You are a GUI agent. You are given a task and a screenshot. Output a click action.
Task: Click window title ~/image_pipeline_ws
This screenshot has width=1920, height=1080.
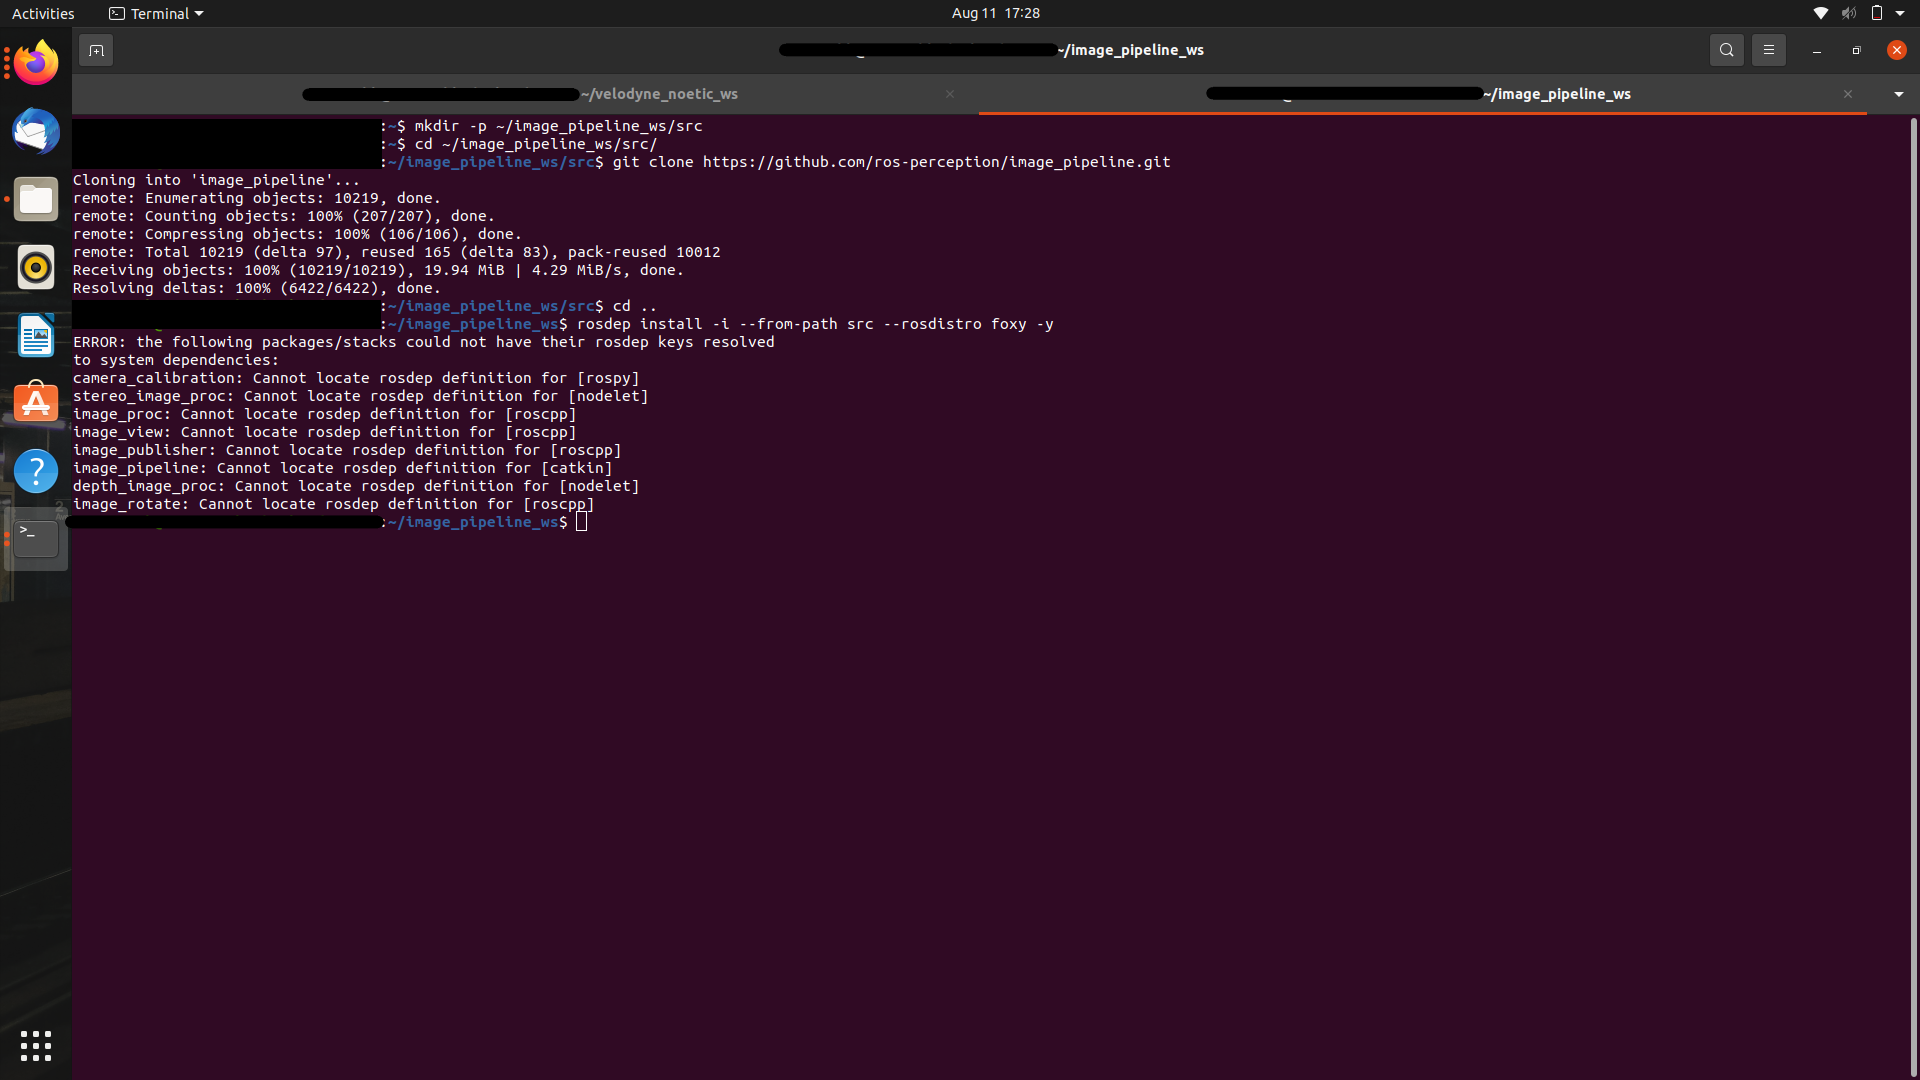1131,50
